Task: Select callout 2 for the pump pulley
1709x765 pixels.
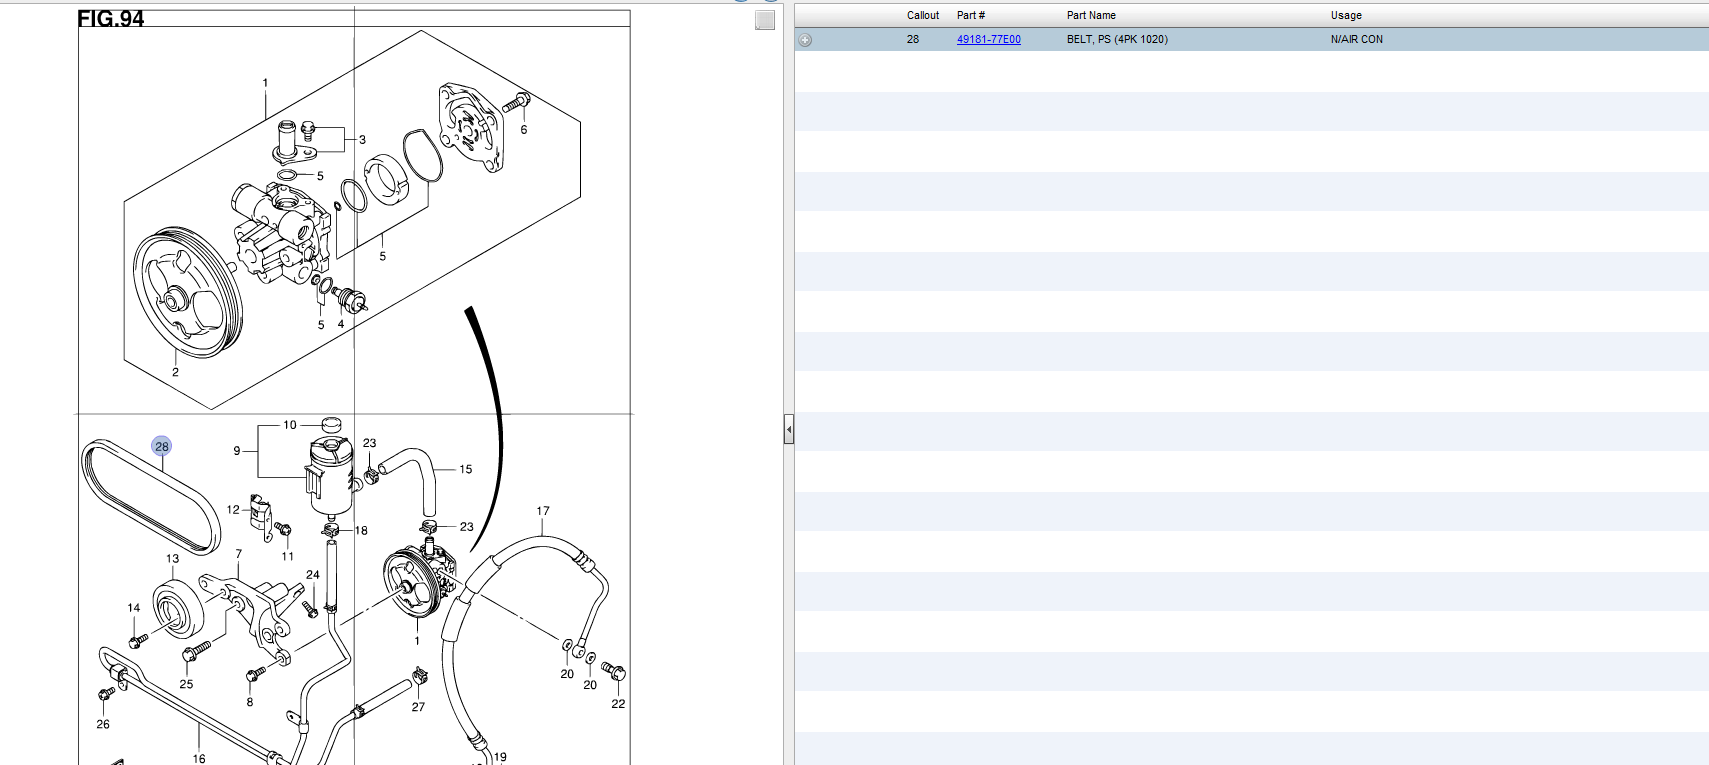Action: tap(175, 372)
